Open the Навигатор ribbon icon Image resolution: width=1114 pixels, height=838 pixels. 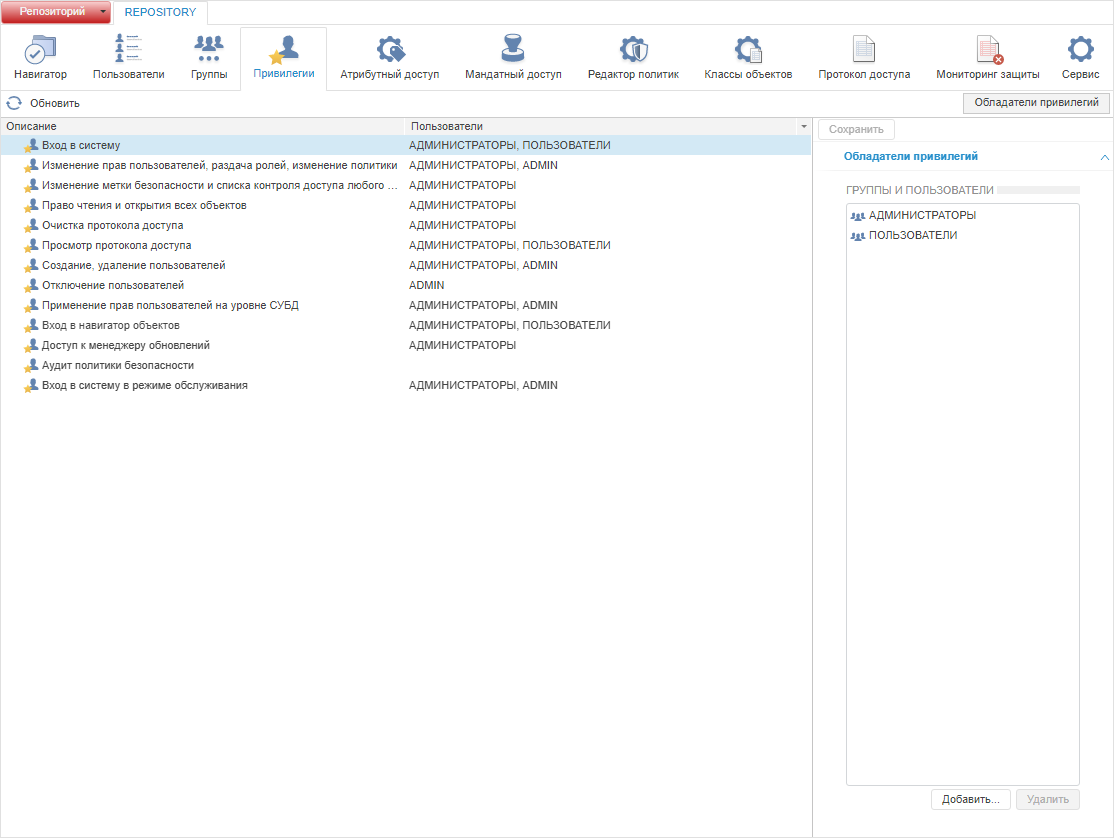40,49
